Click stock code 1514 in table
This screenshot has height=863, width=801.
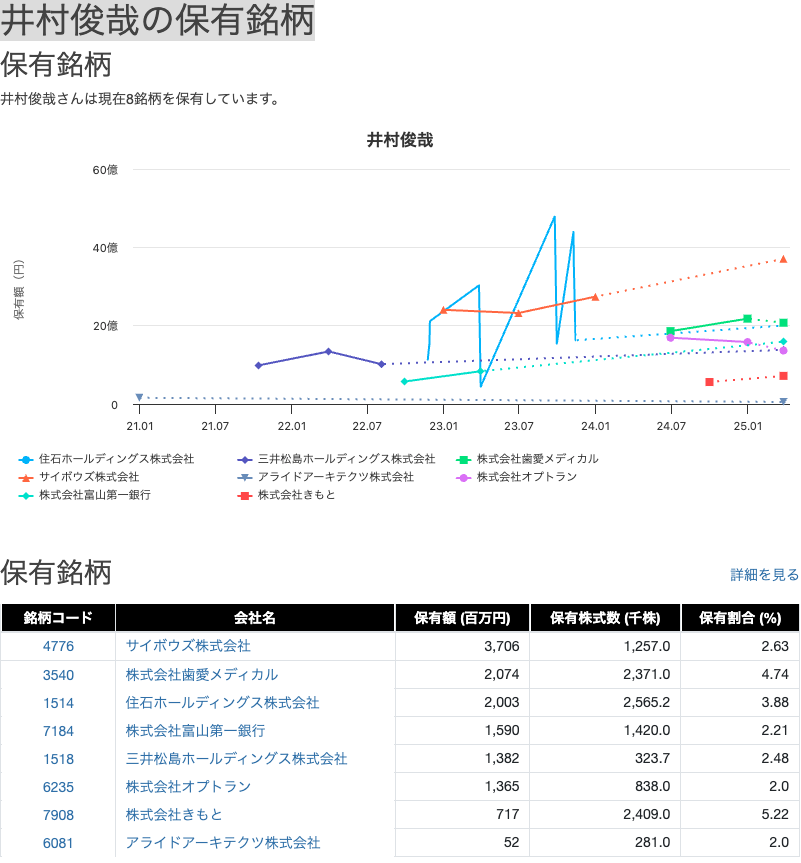point(58,703)
